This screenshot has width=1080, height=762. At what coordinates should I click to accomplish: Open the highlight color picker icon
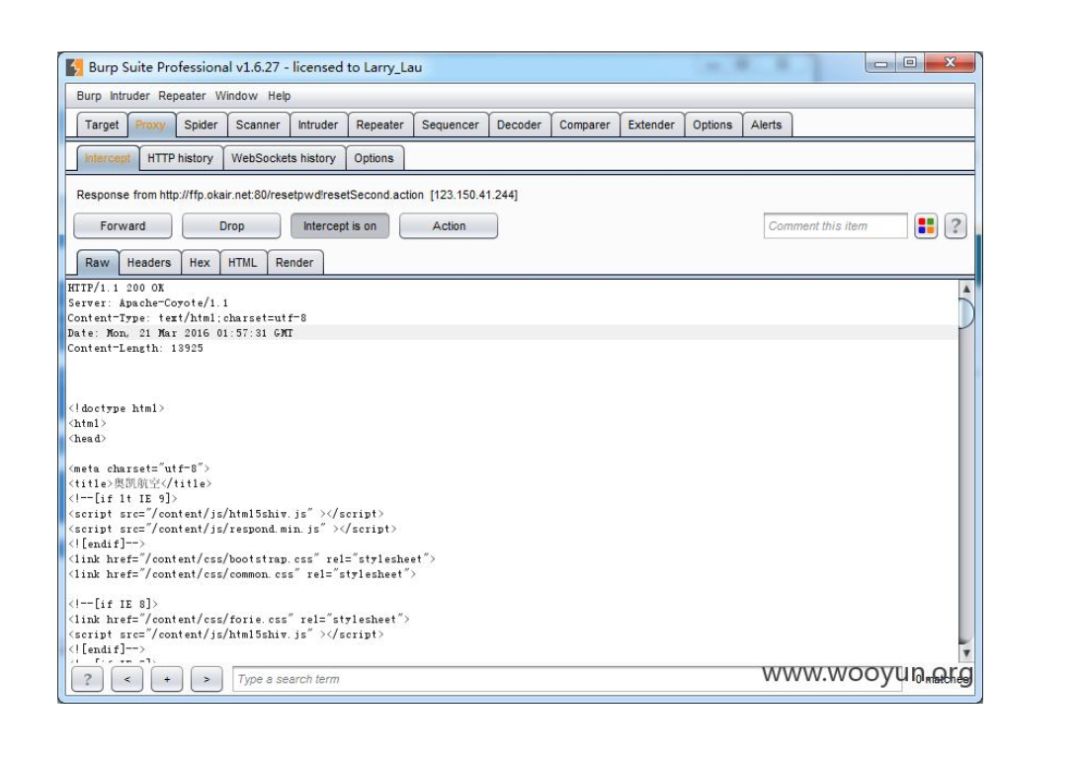click(926, 226)
